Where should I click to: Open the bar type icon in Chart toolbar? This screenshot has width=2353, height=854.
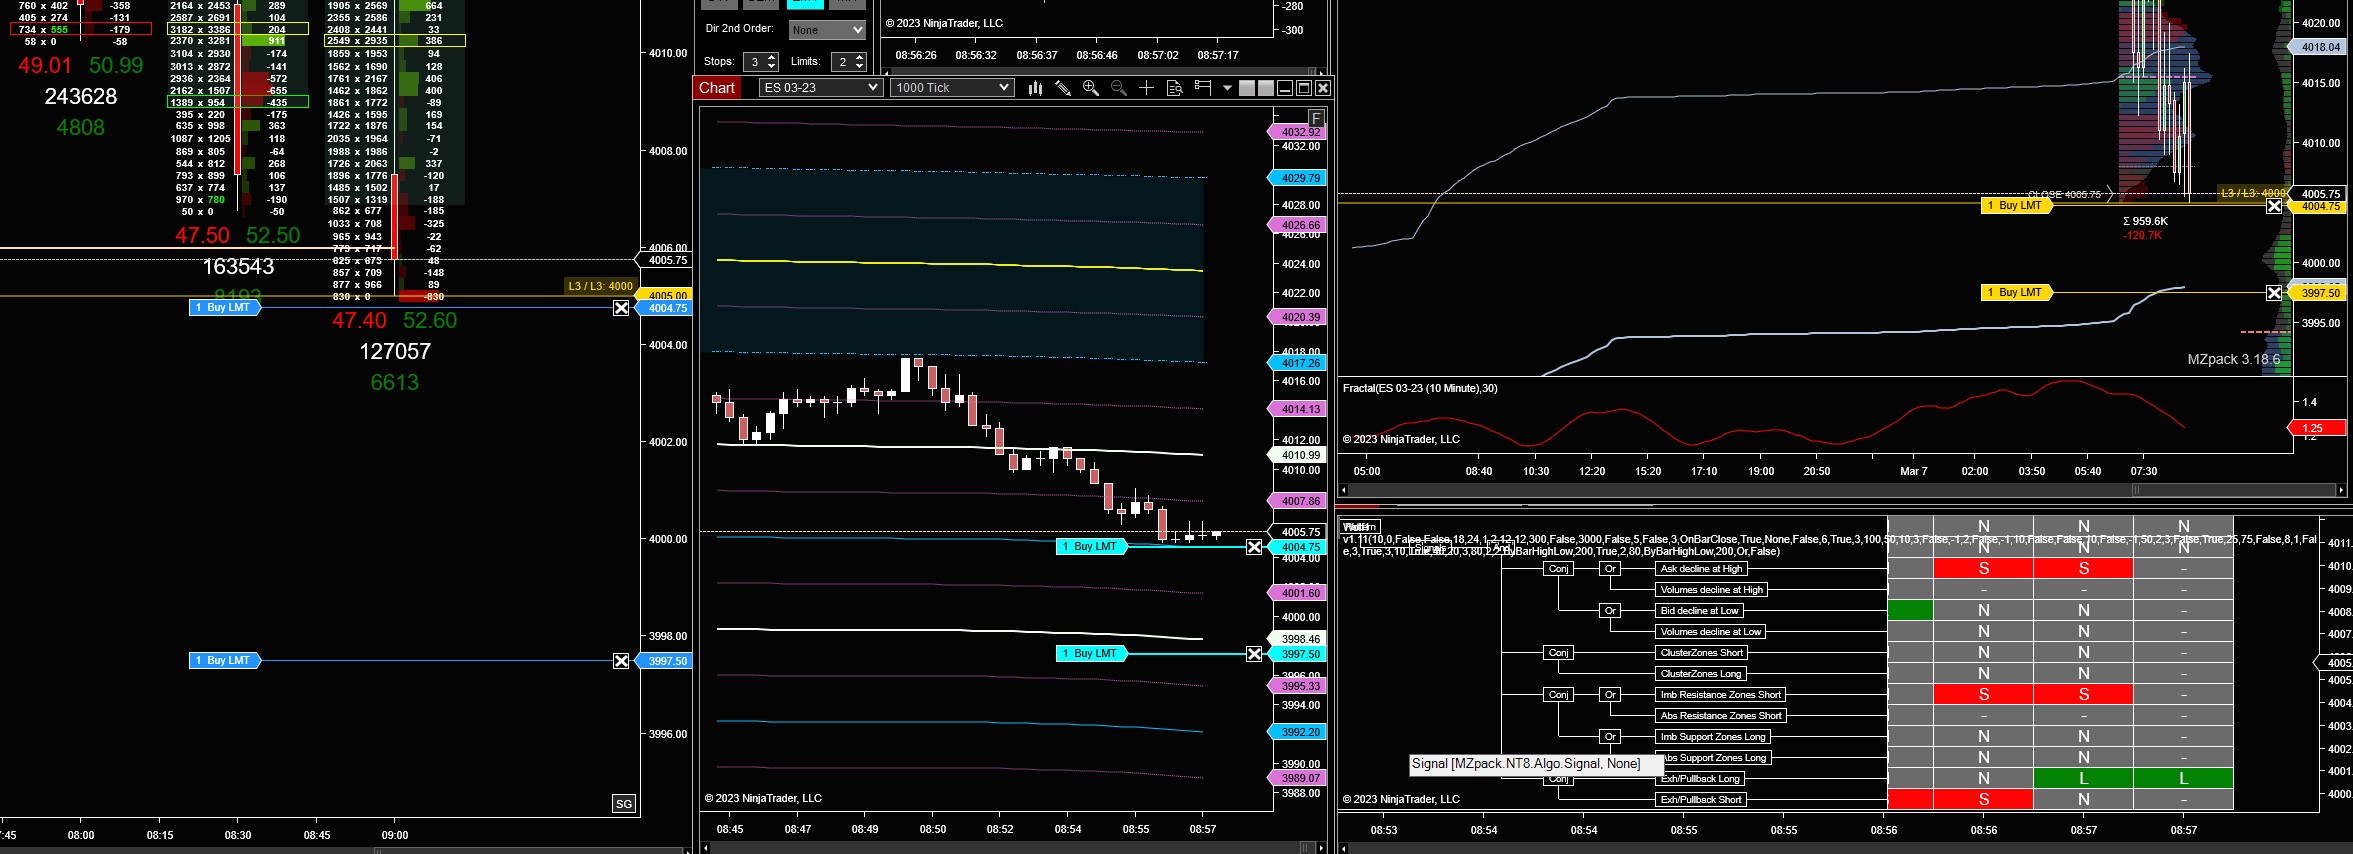(1035, 88)
